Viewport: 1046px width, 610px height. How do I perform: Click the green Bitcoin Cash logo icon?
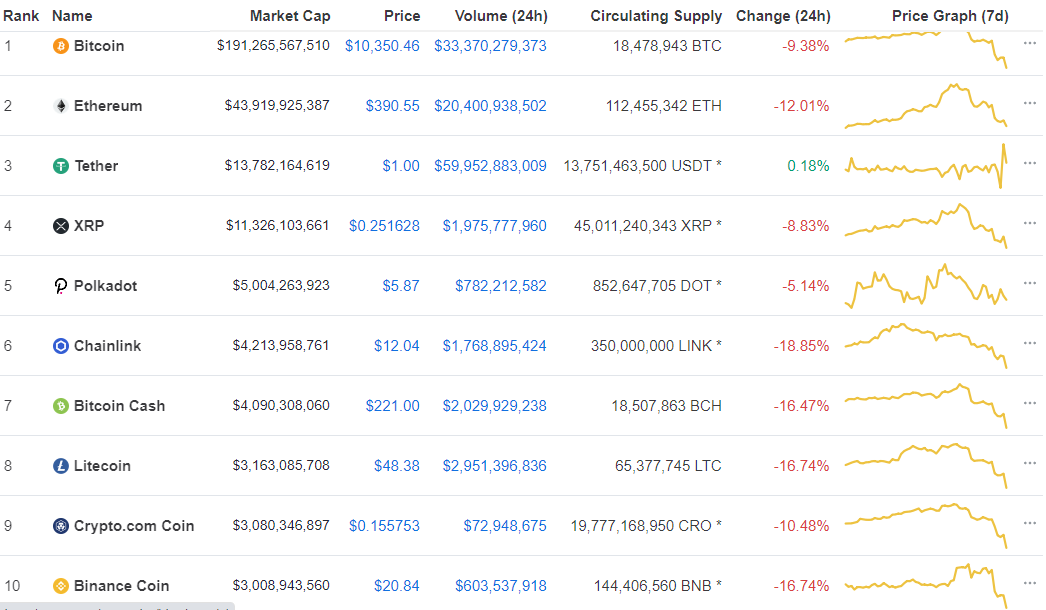[61, 406]
